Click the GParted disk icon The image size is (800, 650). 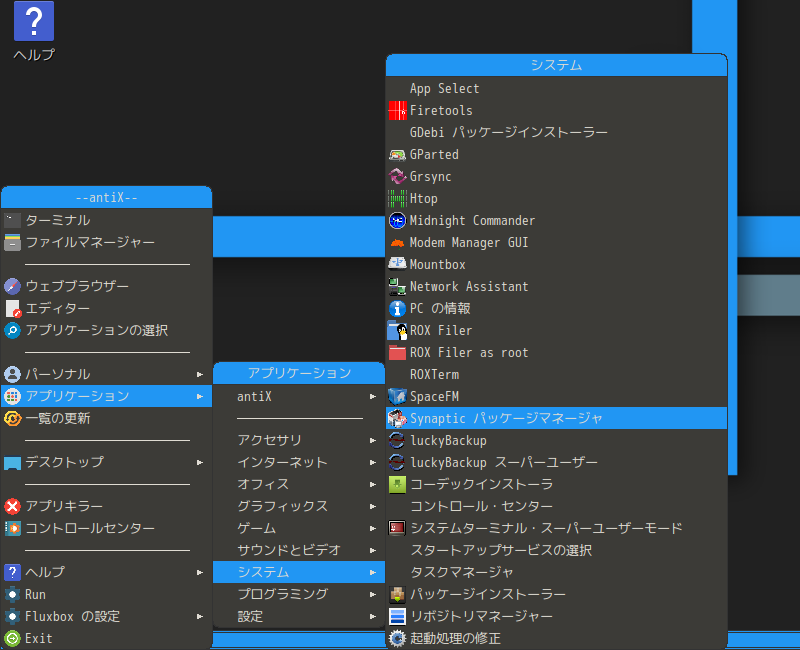(x=397, y=155)
